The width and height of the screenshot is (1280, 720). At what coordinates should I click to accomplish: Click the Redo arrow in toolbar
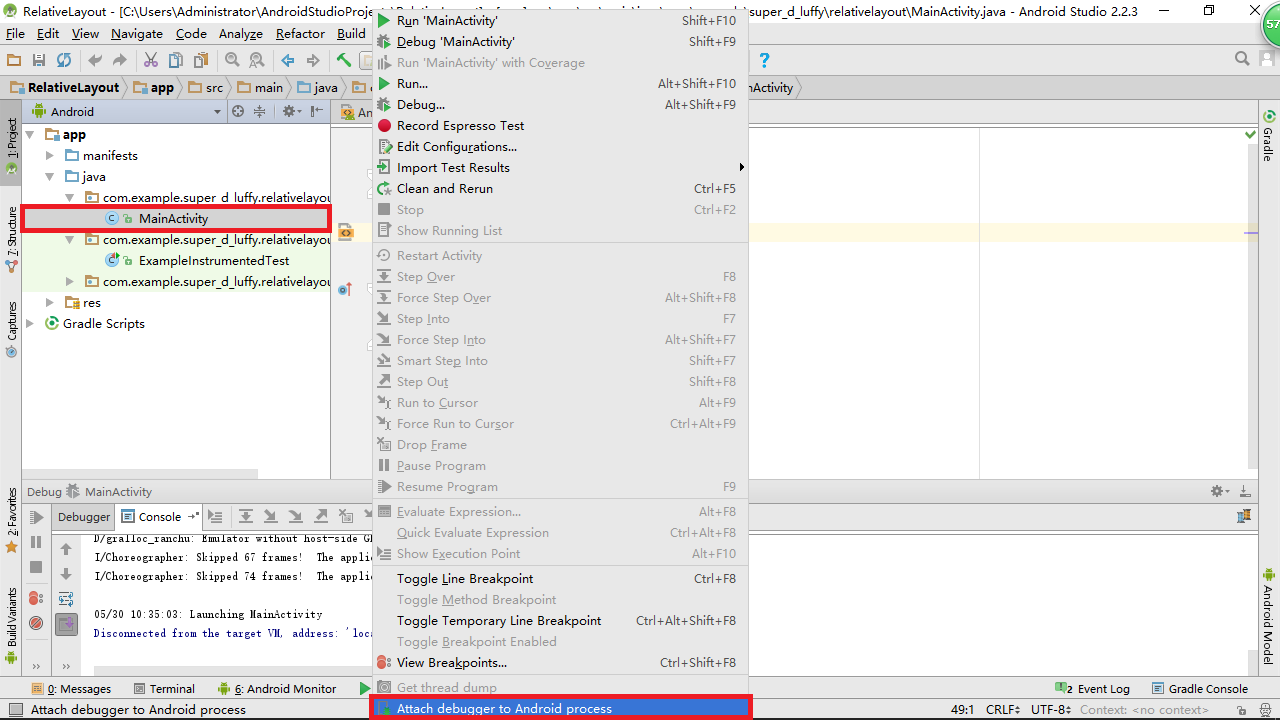click(120, 60)
